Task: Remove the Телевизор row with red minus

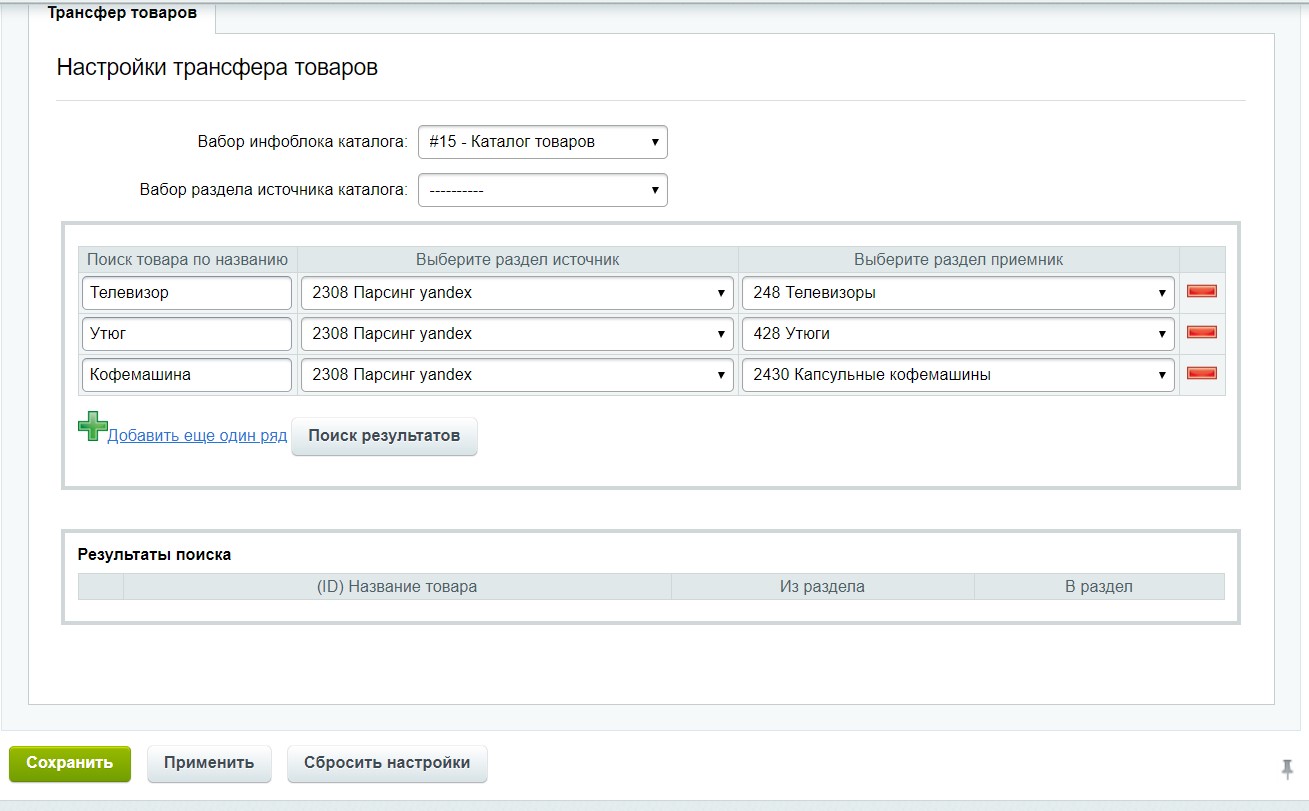Action: pos(1201,291)
